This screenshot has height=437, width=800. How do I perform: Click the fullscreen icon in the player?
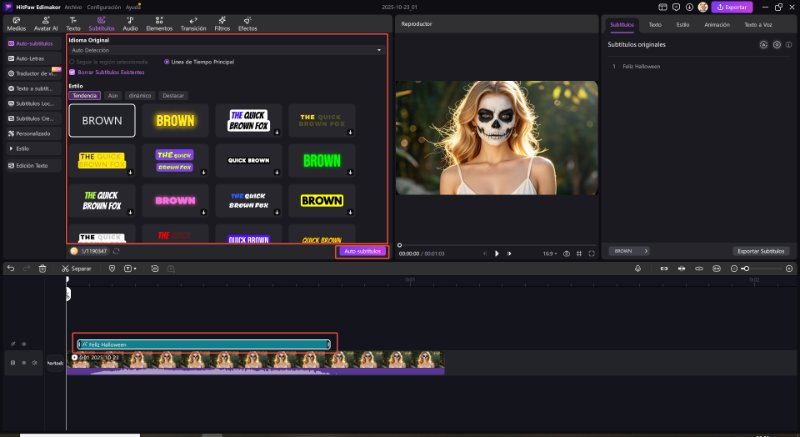[x=592, y=254]
